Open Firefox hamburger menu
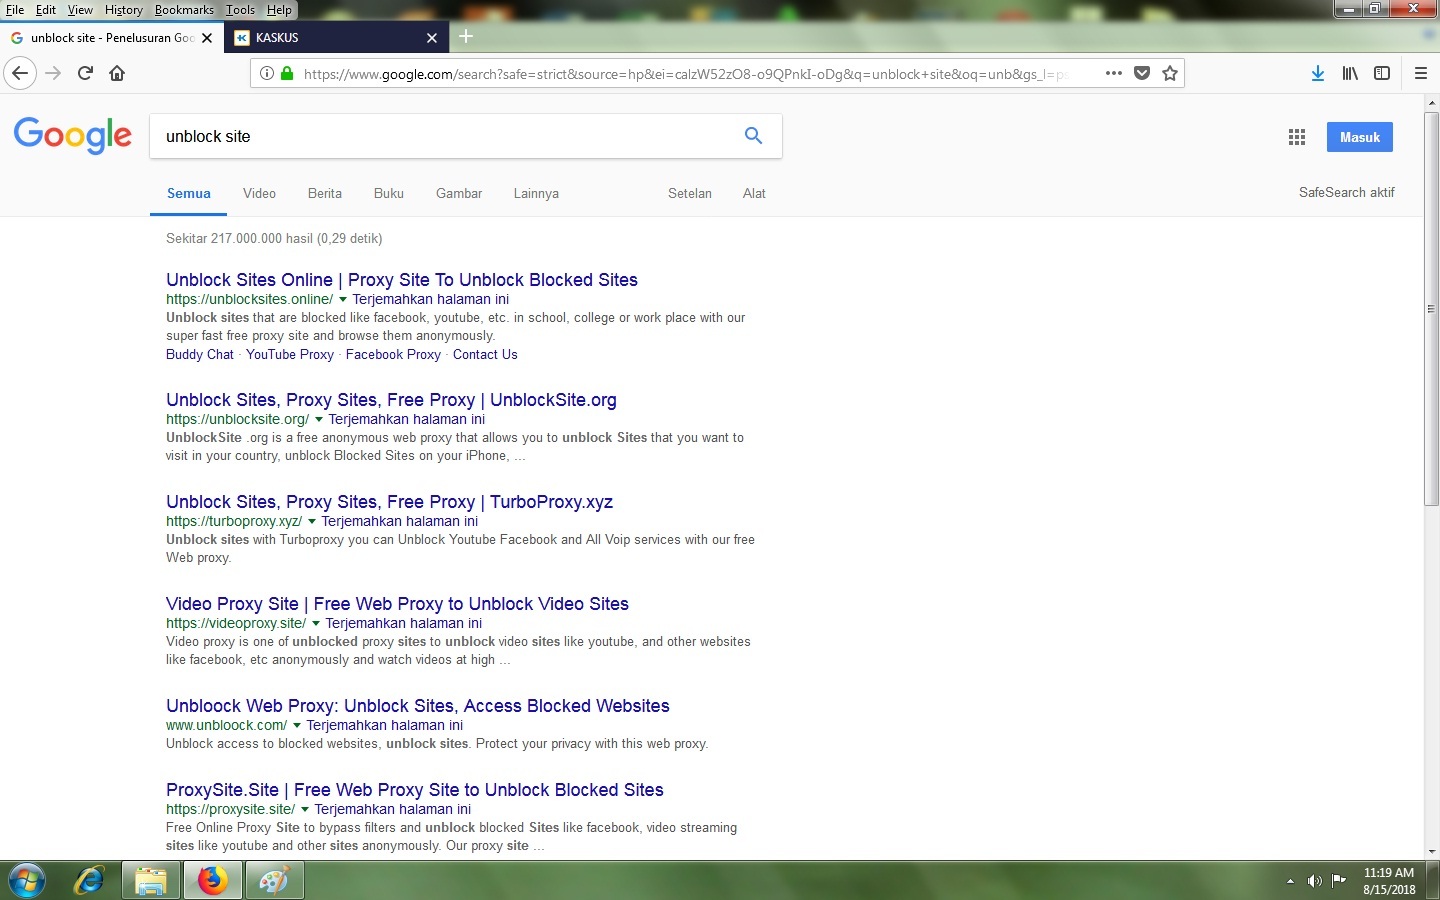1440x900 pixels. coord(1420,73)
